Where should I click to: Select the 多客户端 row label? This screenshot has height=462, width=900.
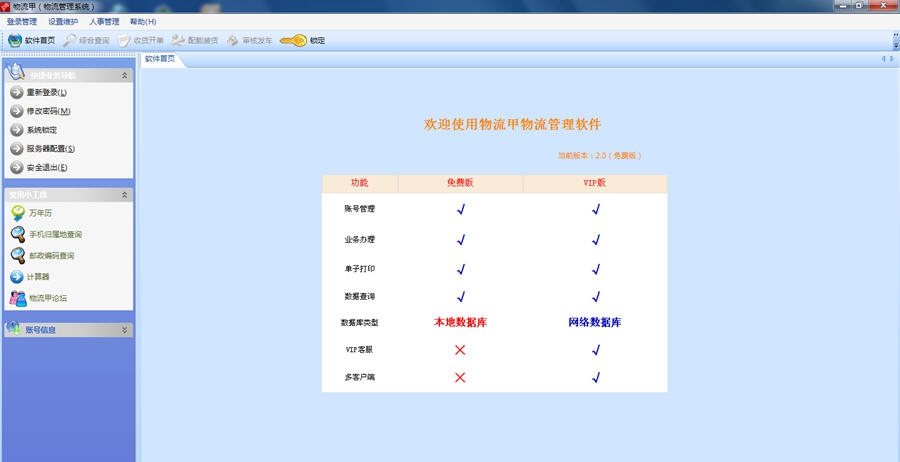[360, 377]
